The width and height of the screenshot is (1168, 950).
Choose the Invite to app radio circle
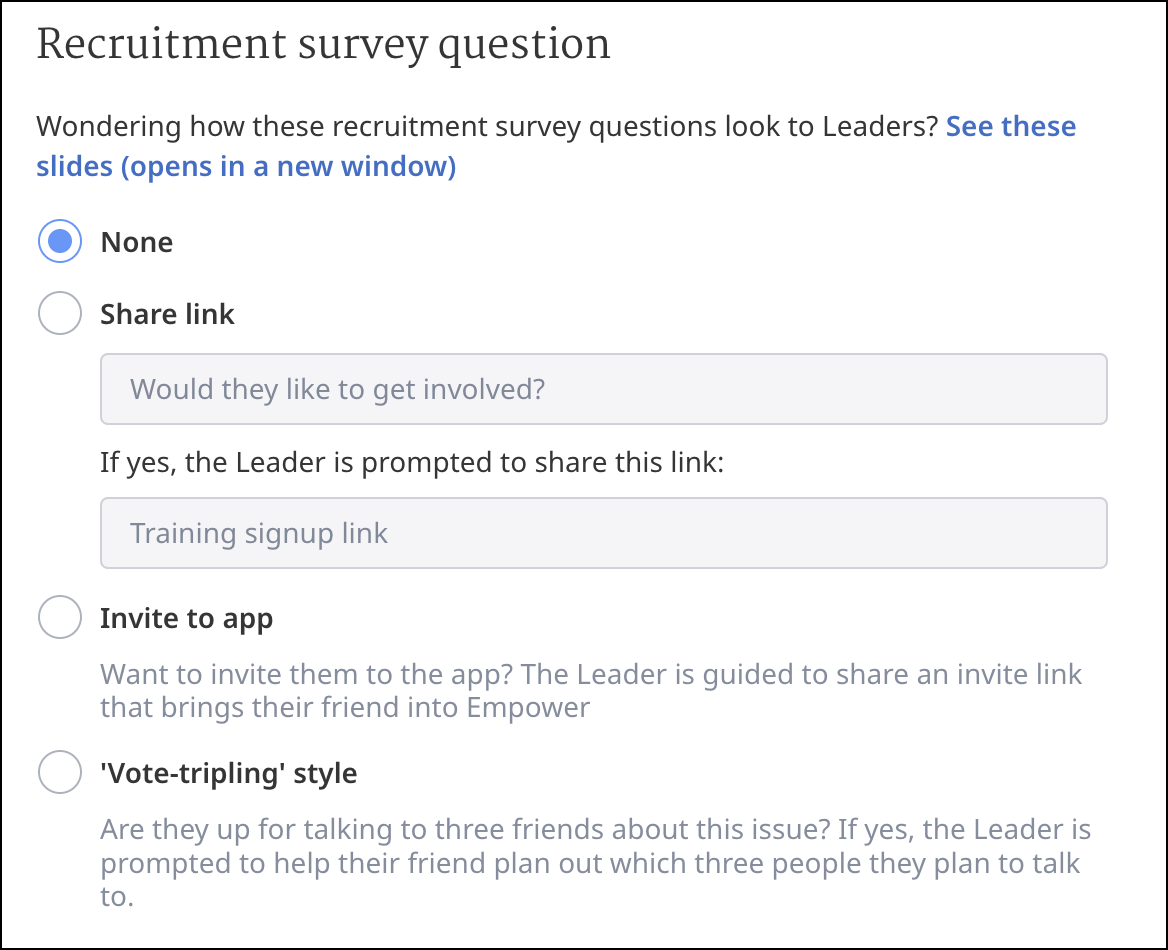point(59,618)
